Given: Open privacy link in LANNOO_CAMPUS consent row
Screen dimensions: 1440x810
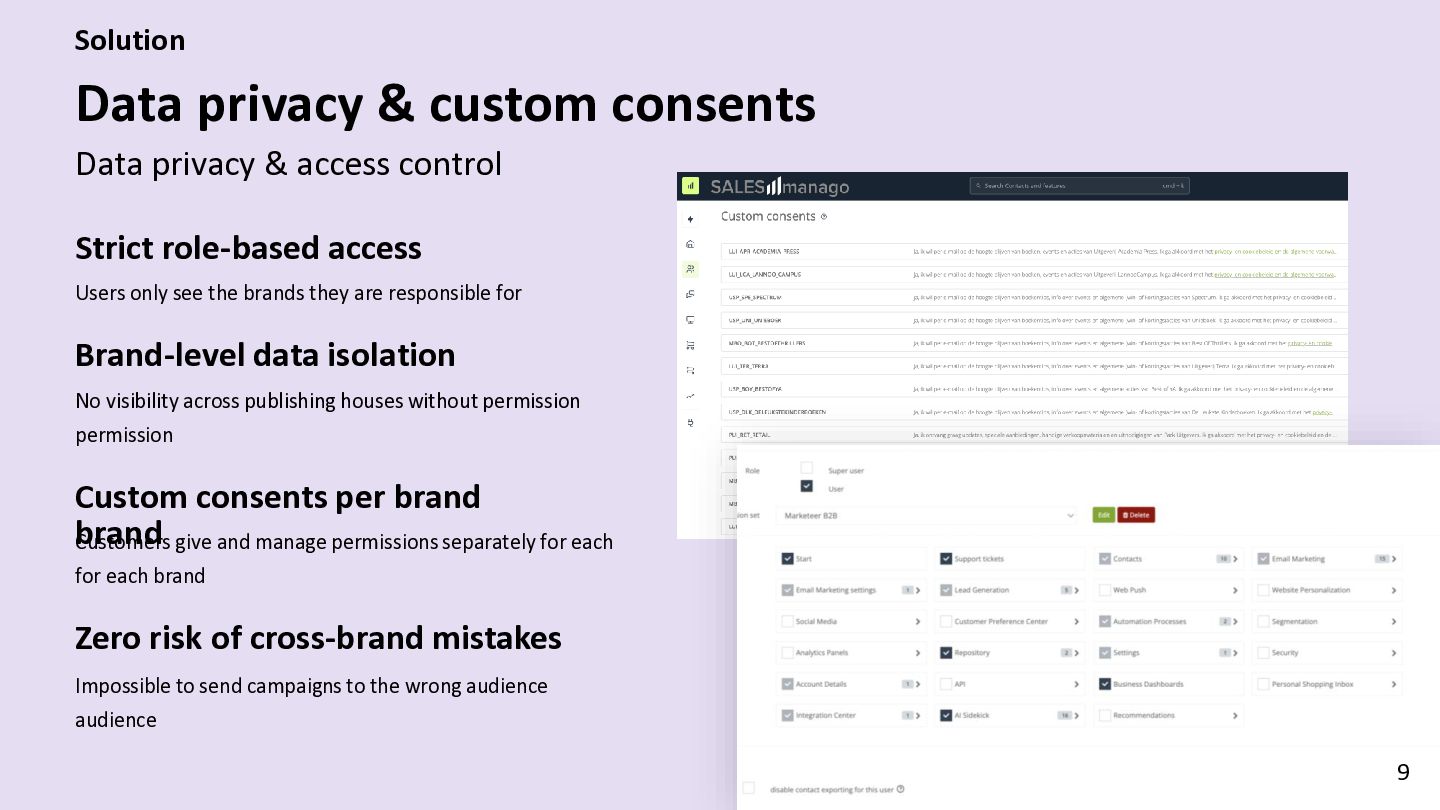Looking at the screenshot, I should click(1275, 274).
